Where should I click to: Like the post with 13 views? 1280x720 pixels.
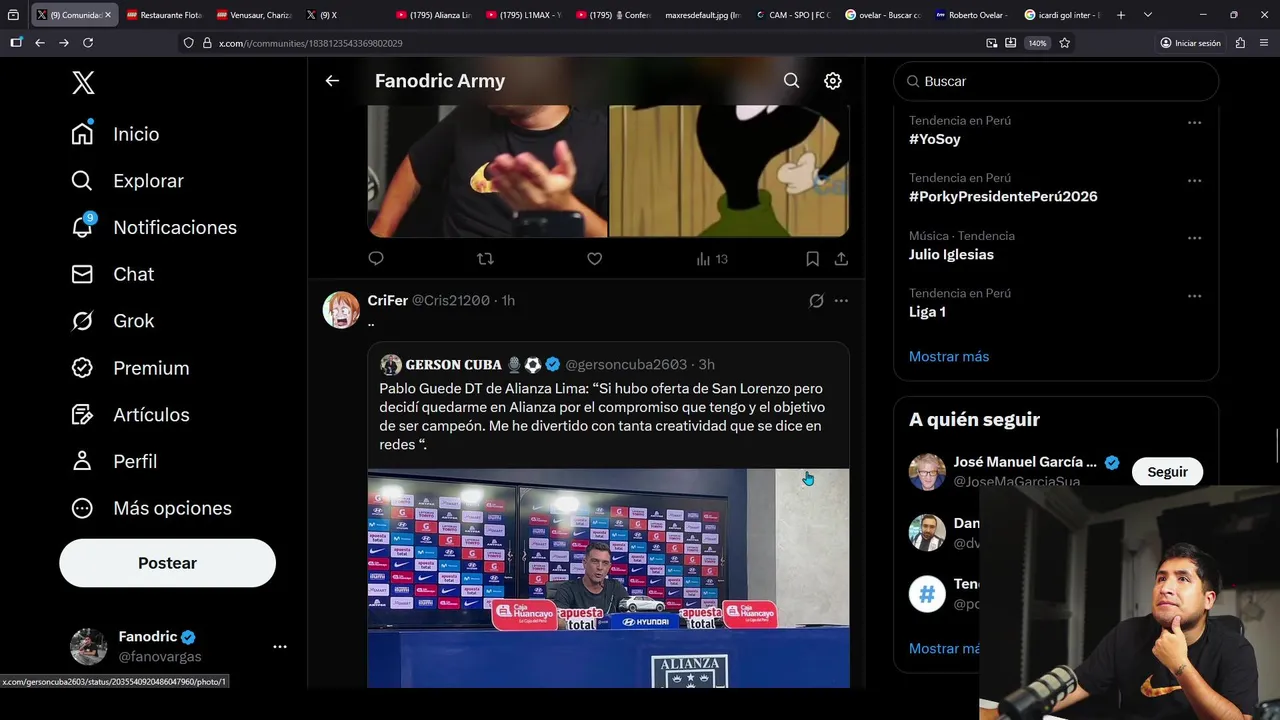coord(594,259)
